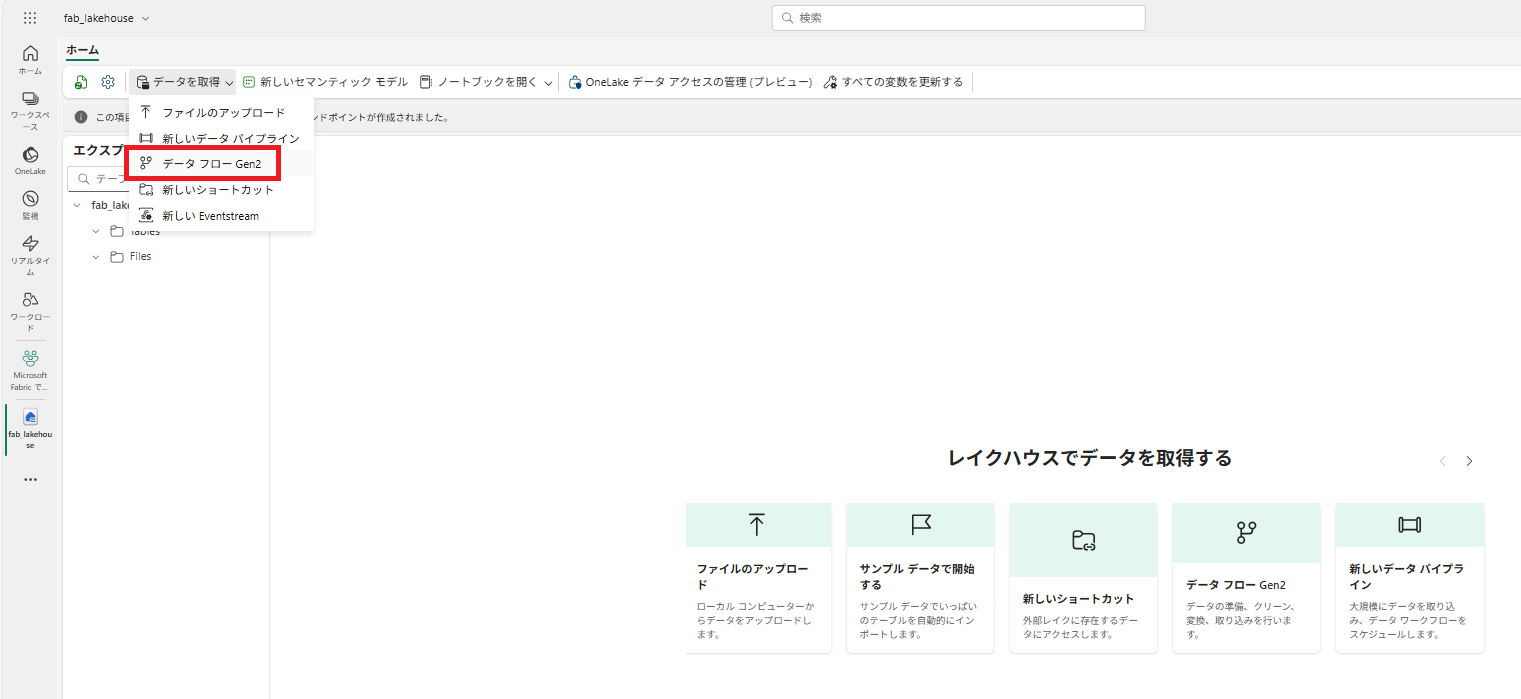Viewport: 1521px width, 699px height.
Task: Click the pipeline icon on 新しいデータ パイプライン card
Action: pos(1409,525)
